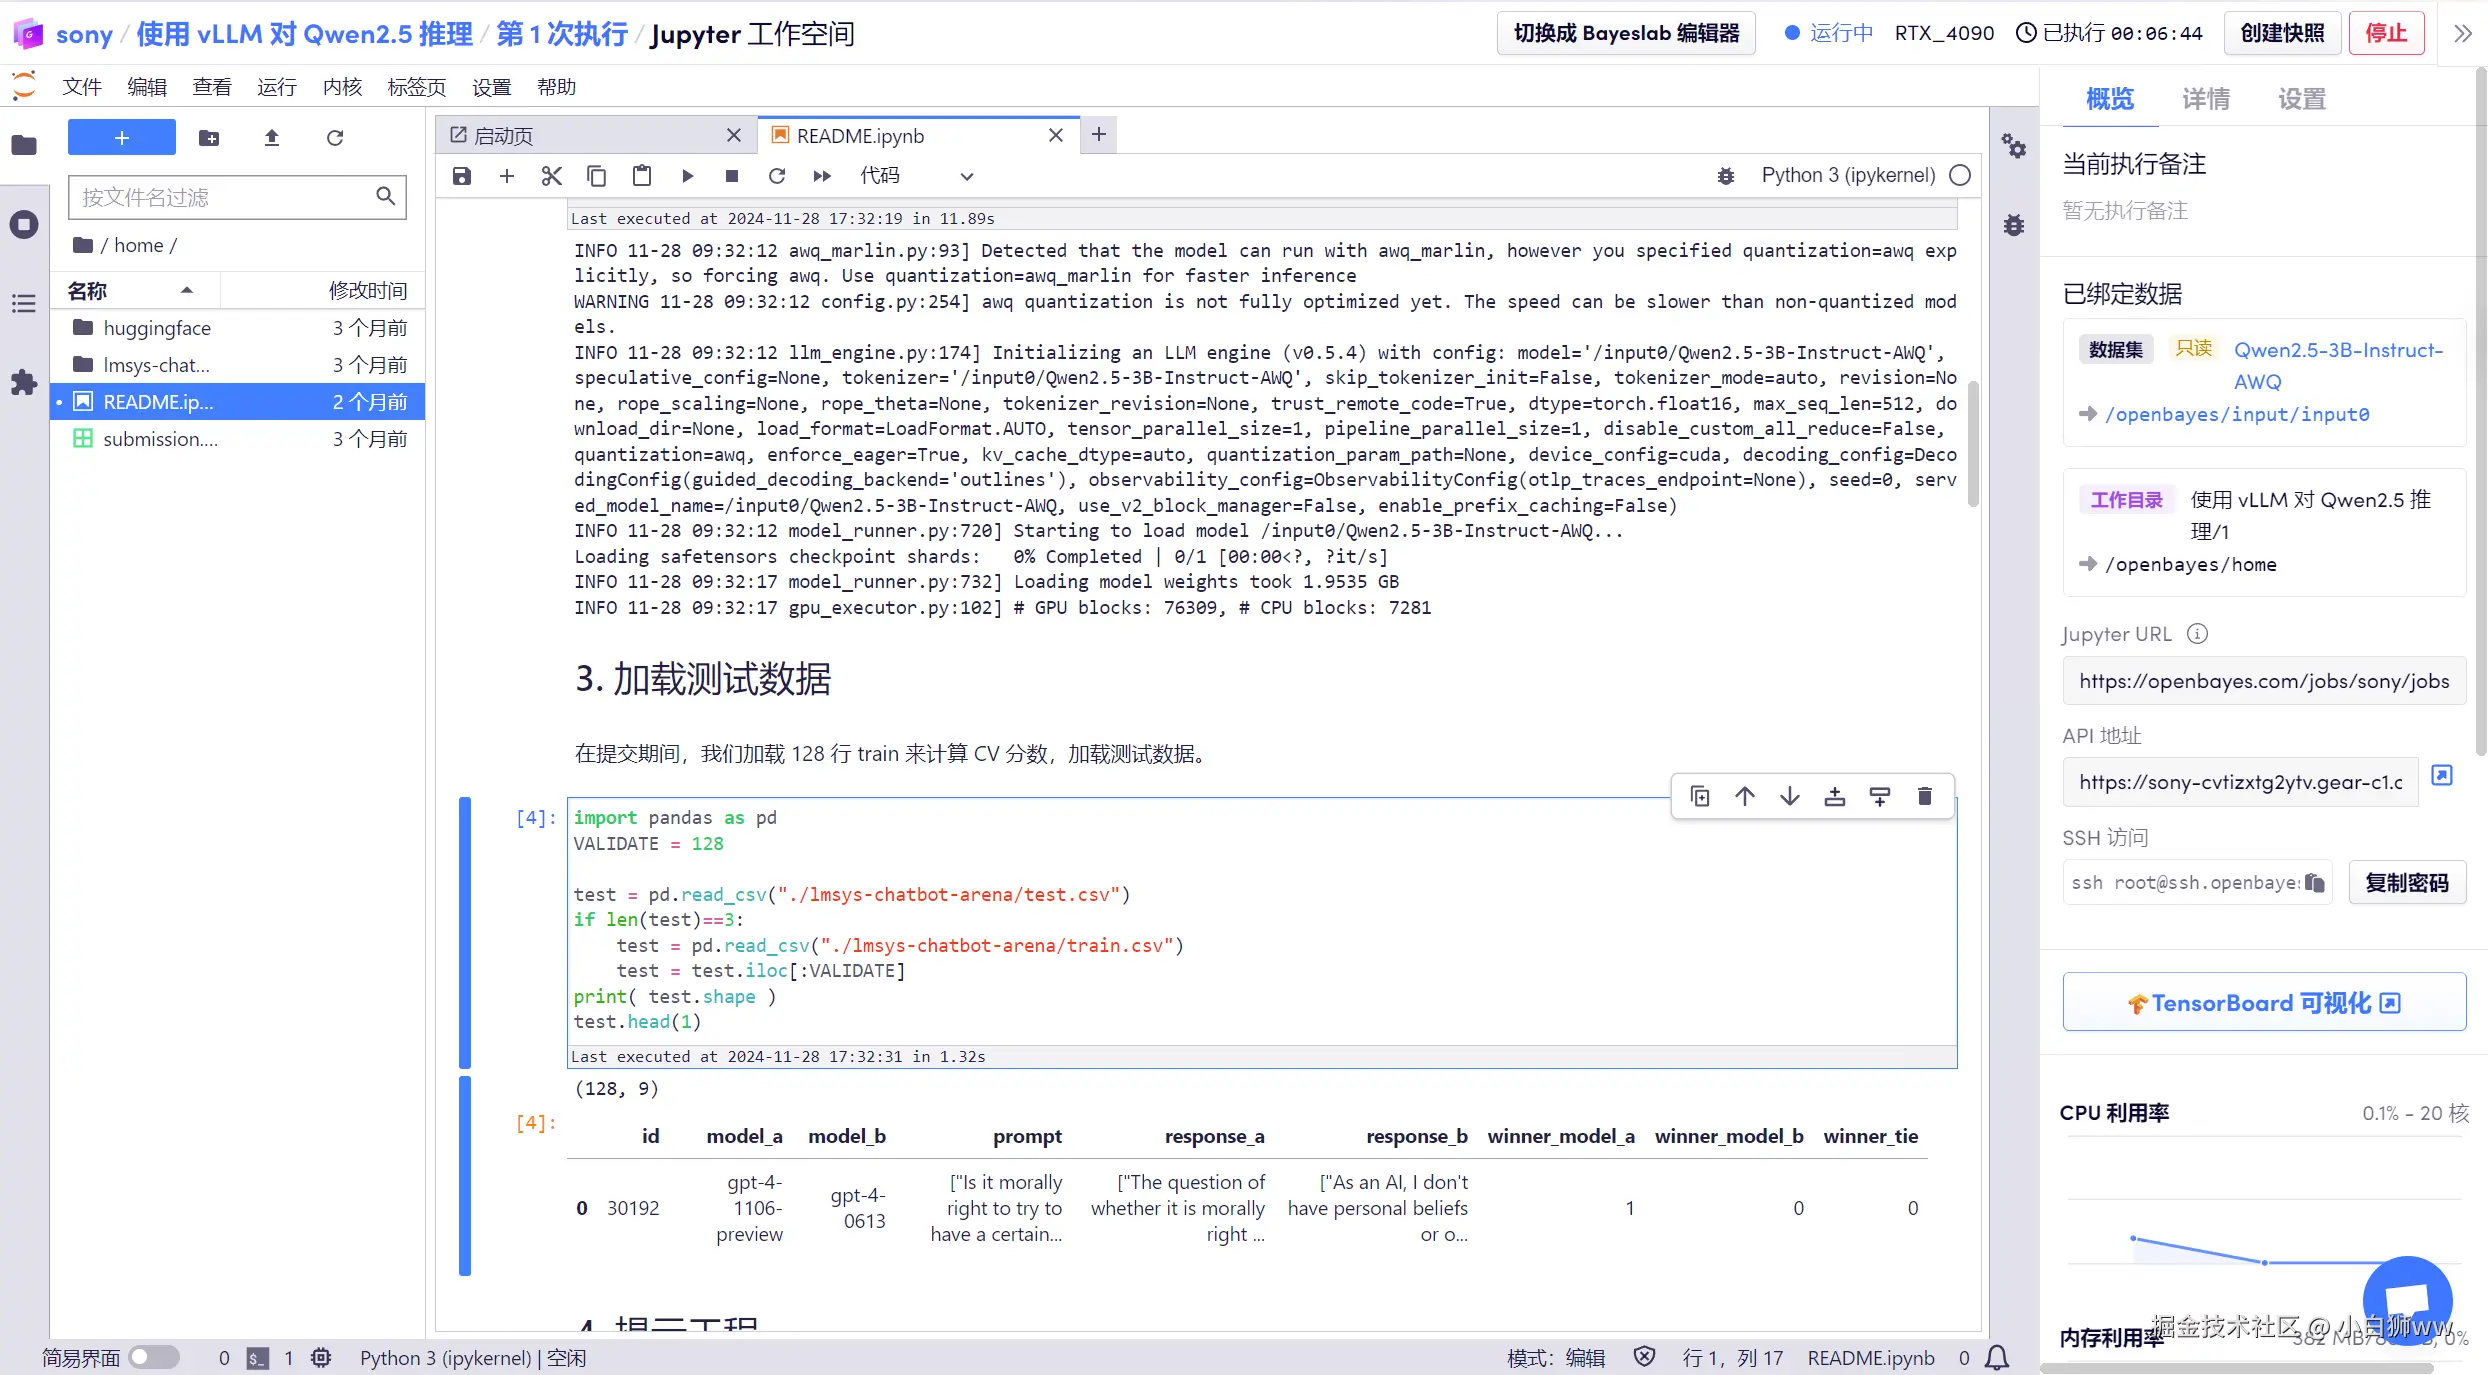Image resolution: width=2488 pixels, height=1375 pixels.
Task: Move the cell up with the arrow icon
Action: coord(1745,796)
